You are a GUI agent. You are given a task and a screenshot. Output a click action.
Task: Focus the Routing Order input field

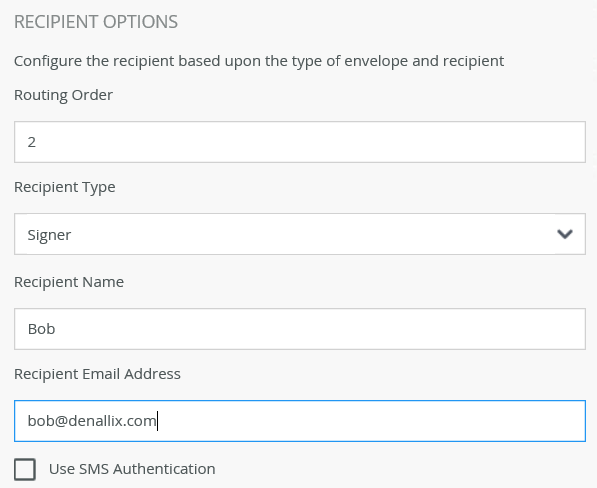300,142
